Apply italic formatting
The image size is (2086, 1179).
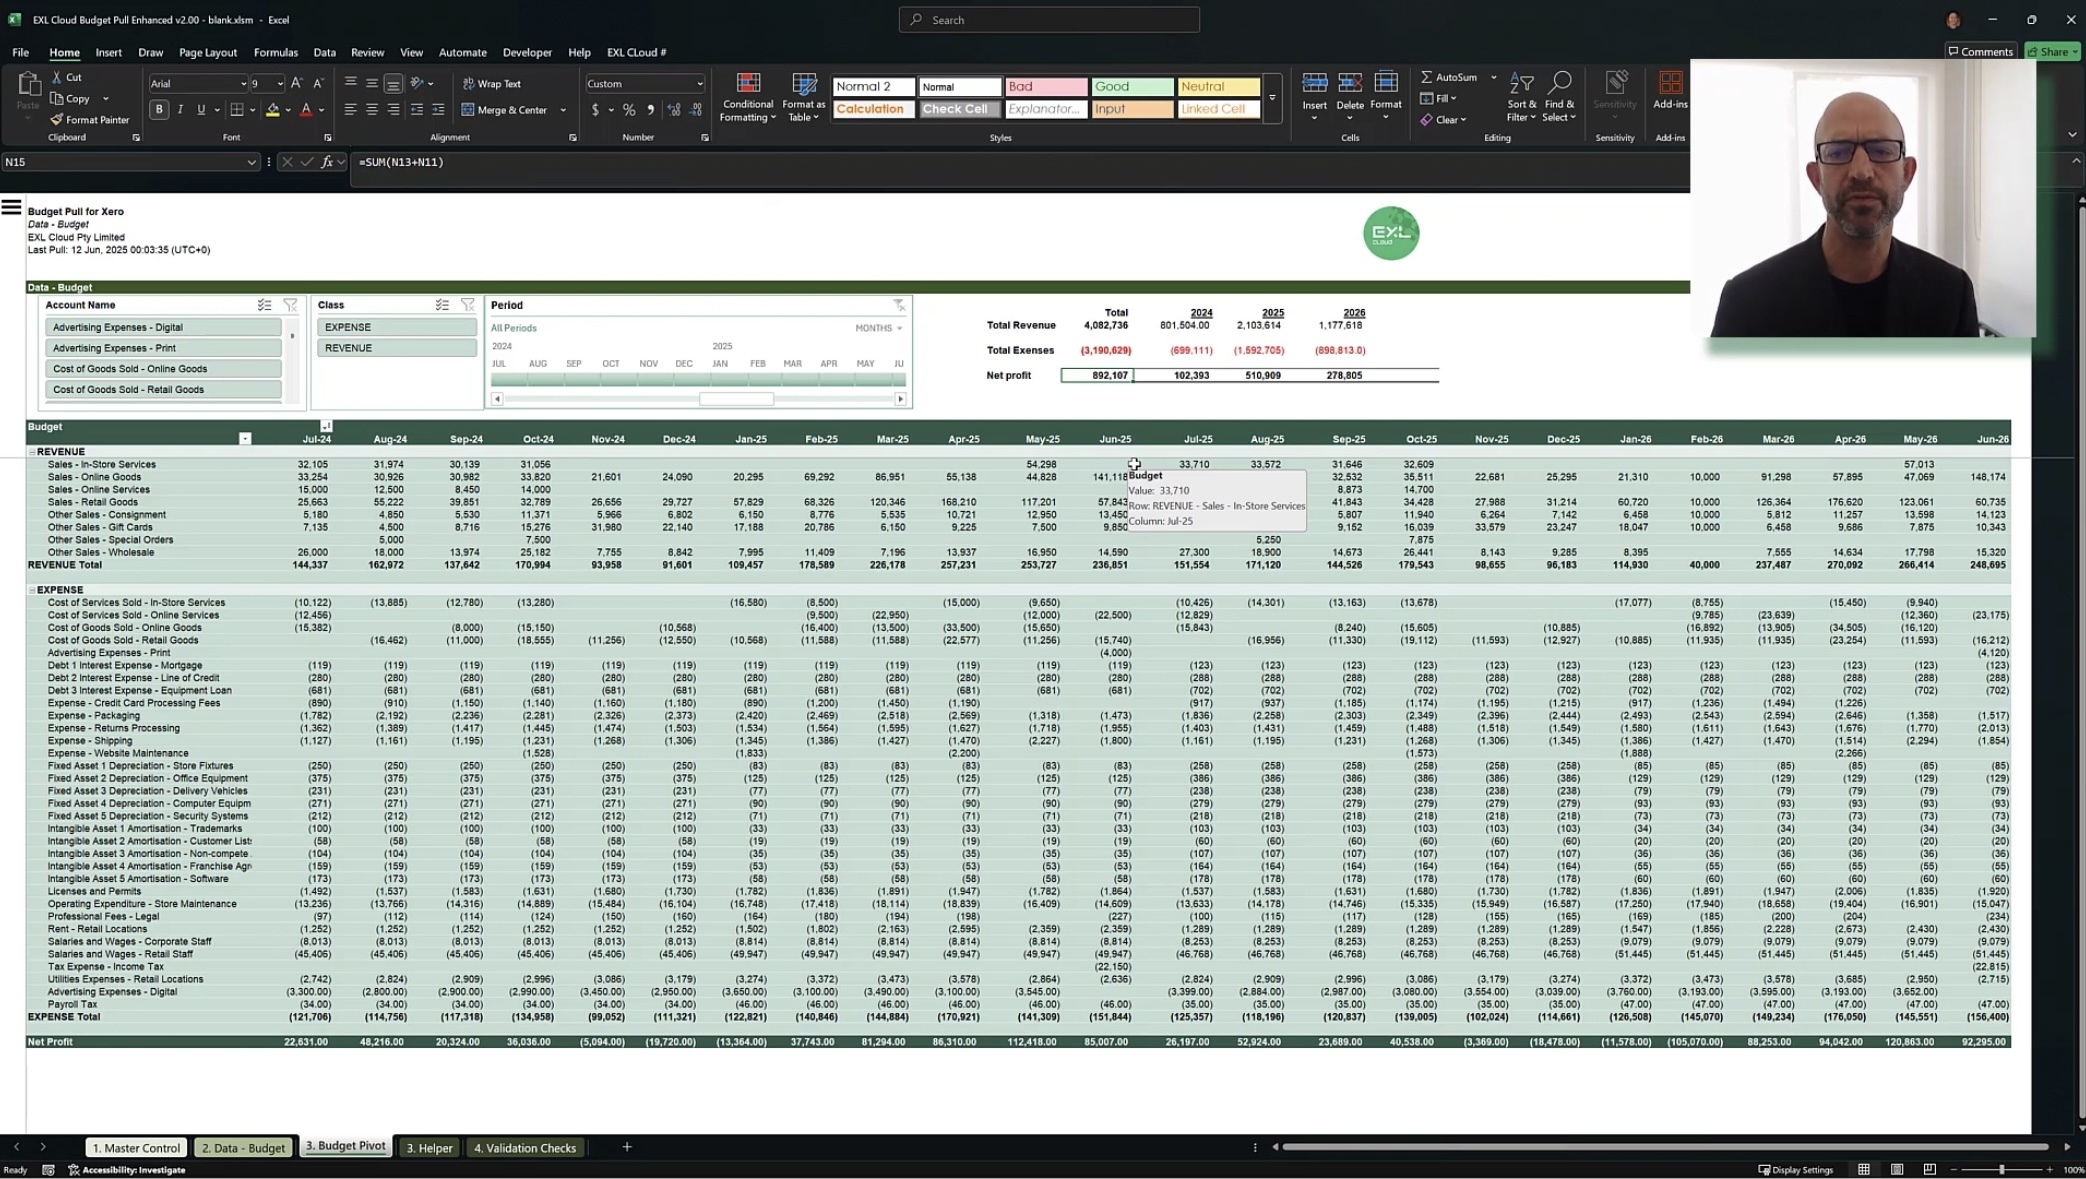[180, 110]
